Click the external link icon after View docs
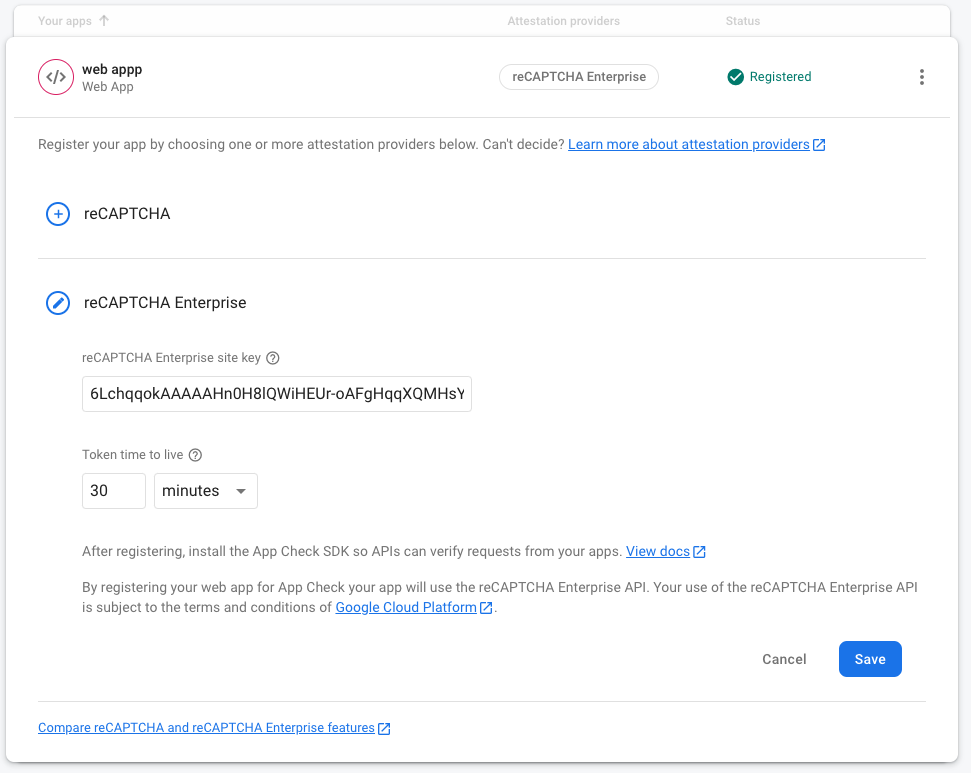971x773 pixels. 698,551
